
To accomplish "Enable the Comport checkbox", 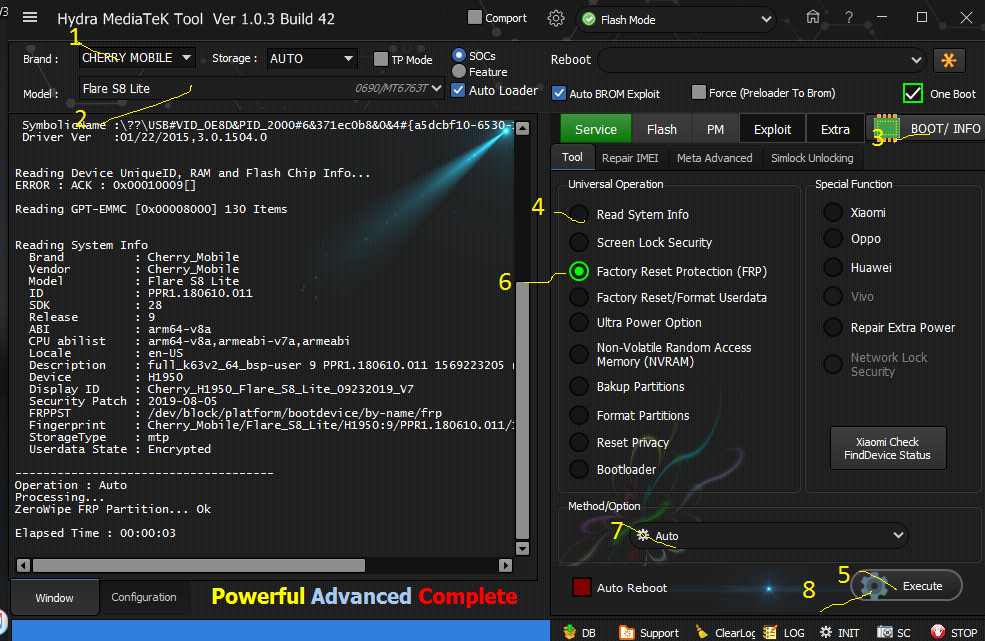I will click(x=475, y=18).
